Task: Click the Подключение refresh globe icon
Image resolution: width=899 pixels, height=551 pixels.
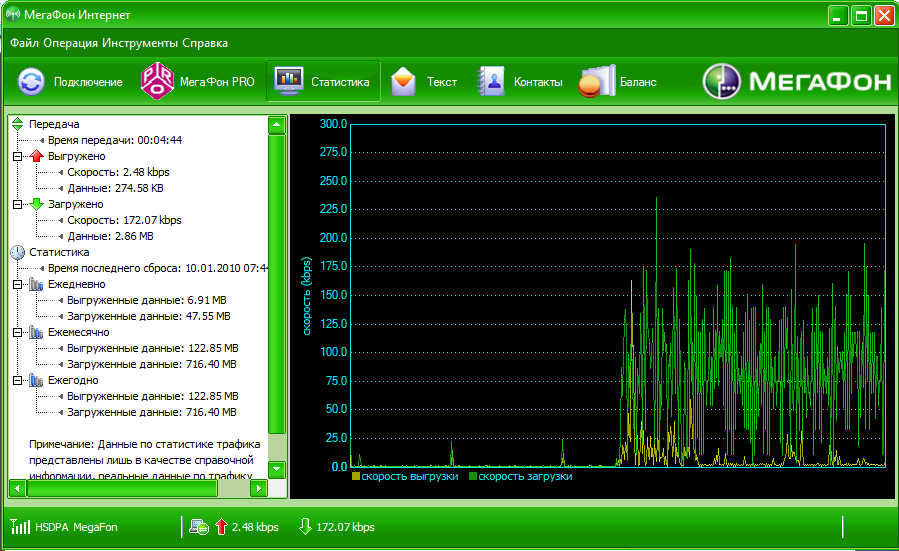Action: tap(31, 81)
